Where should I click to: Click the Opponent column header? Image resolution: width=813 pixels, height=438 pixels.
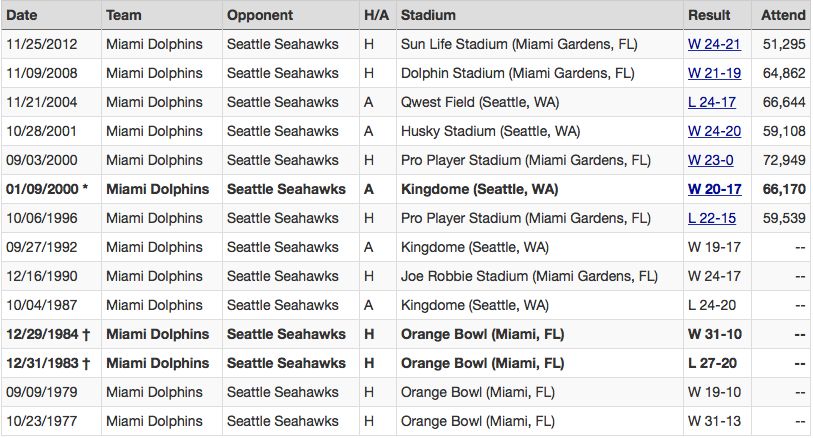[x=260, y=15]
